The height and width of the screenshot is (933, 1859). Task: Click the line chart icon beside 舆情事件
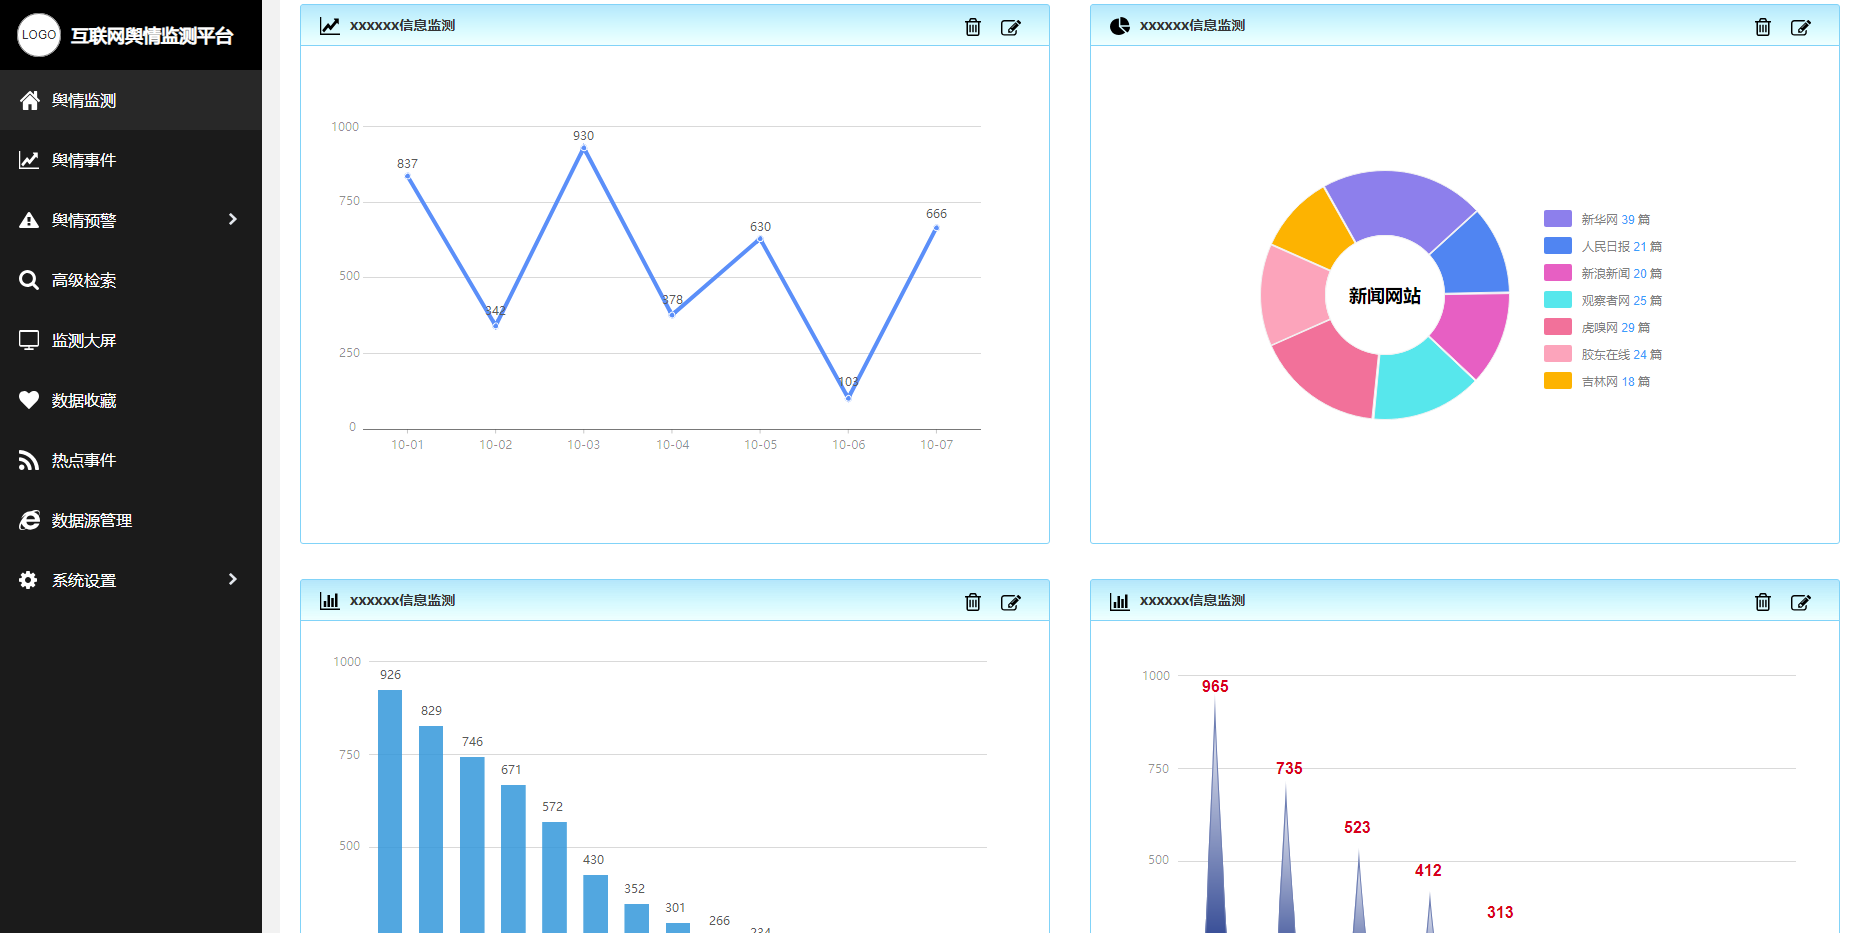tap(29, 160)
